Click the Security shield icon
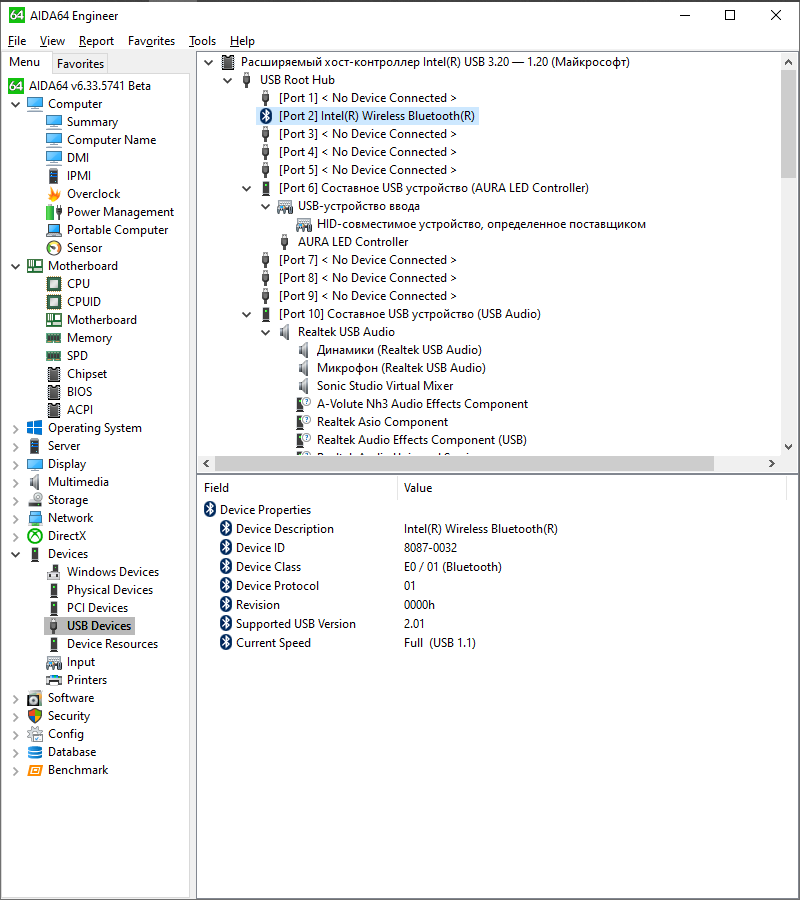This screenshot has width=800, height=900. tap(35, 716)
